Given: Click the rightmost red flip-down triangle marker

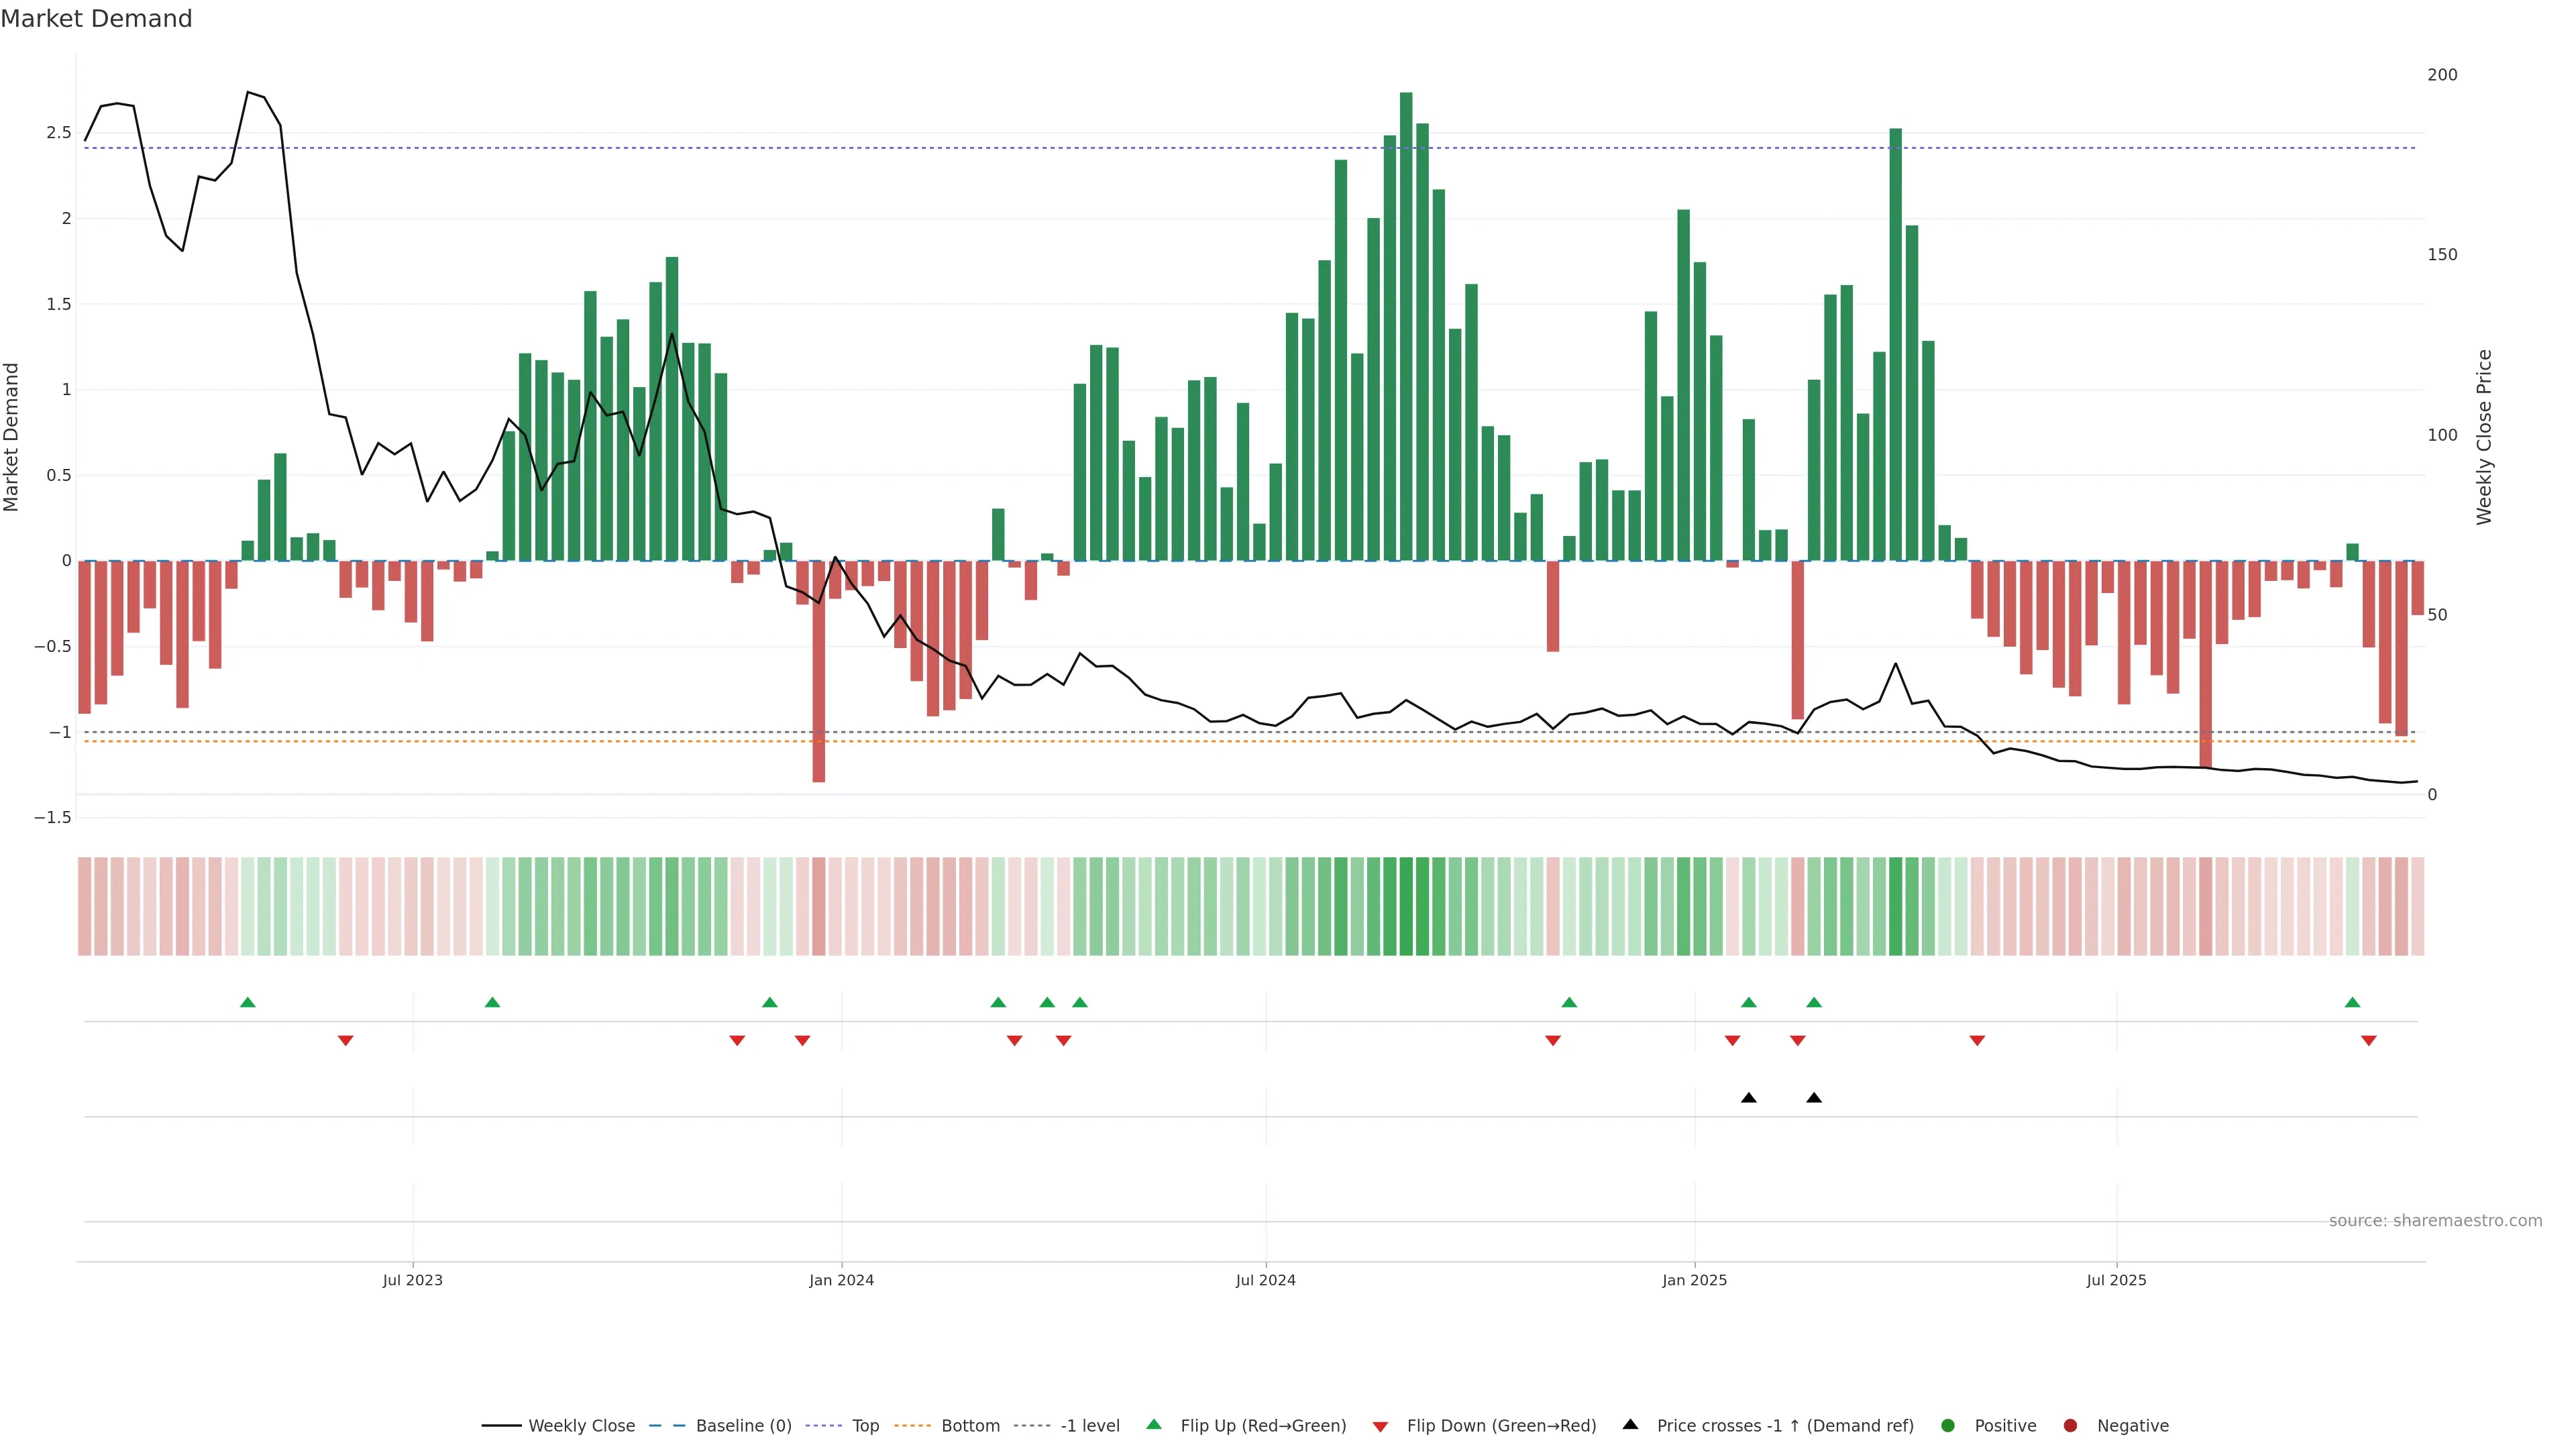Looking at the screenshot, I should (x=2368, y=1041).
